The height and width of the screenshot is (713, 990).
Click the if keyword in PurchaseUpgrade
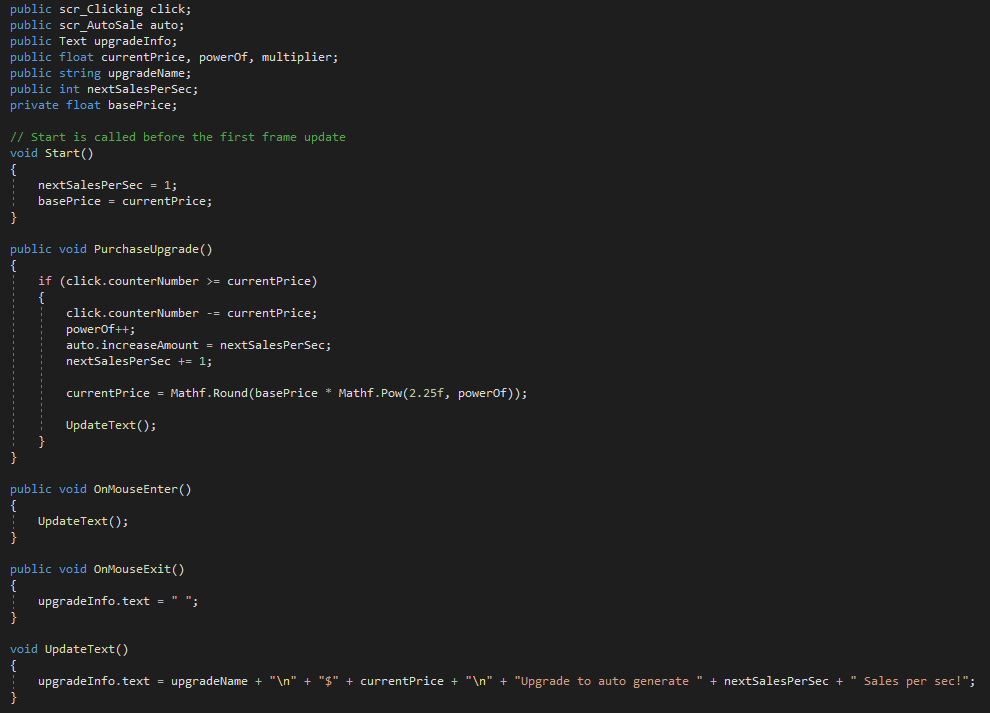coord(45,281)
